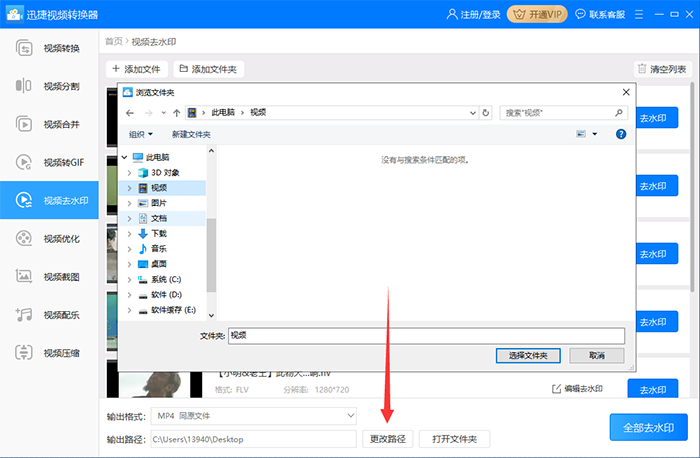Expand the 软件缓存 (E:) node arrow

click(129, 310)
